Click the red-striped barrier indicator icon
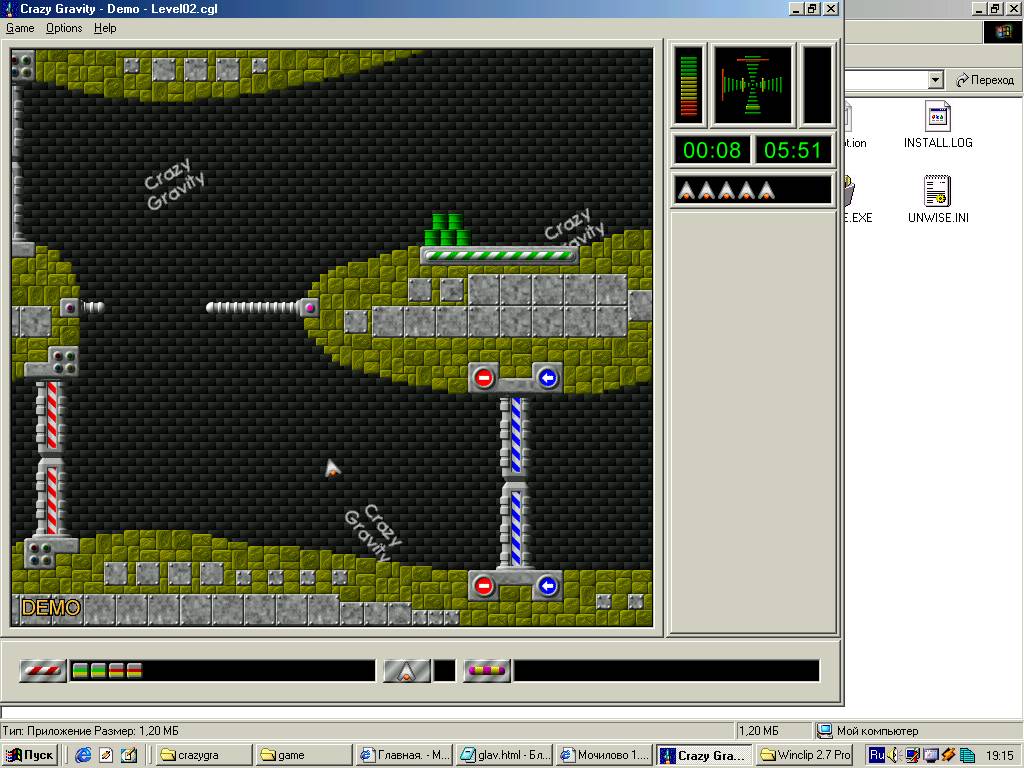The height and width of the screenshot is (768, 1024). tap(43, 671)
